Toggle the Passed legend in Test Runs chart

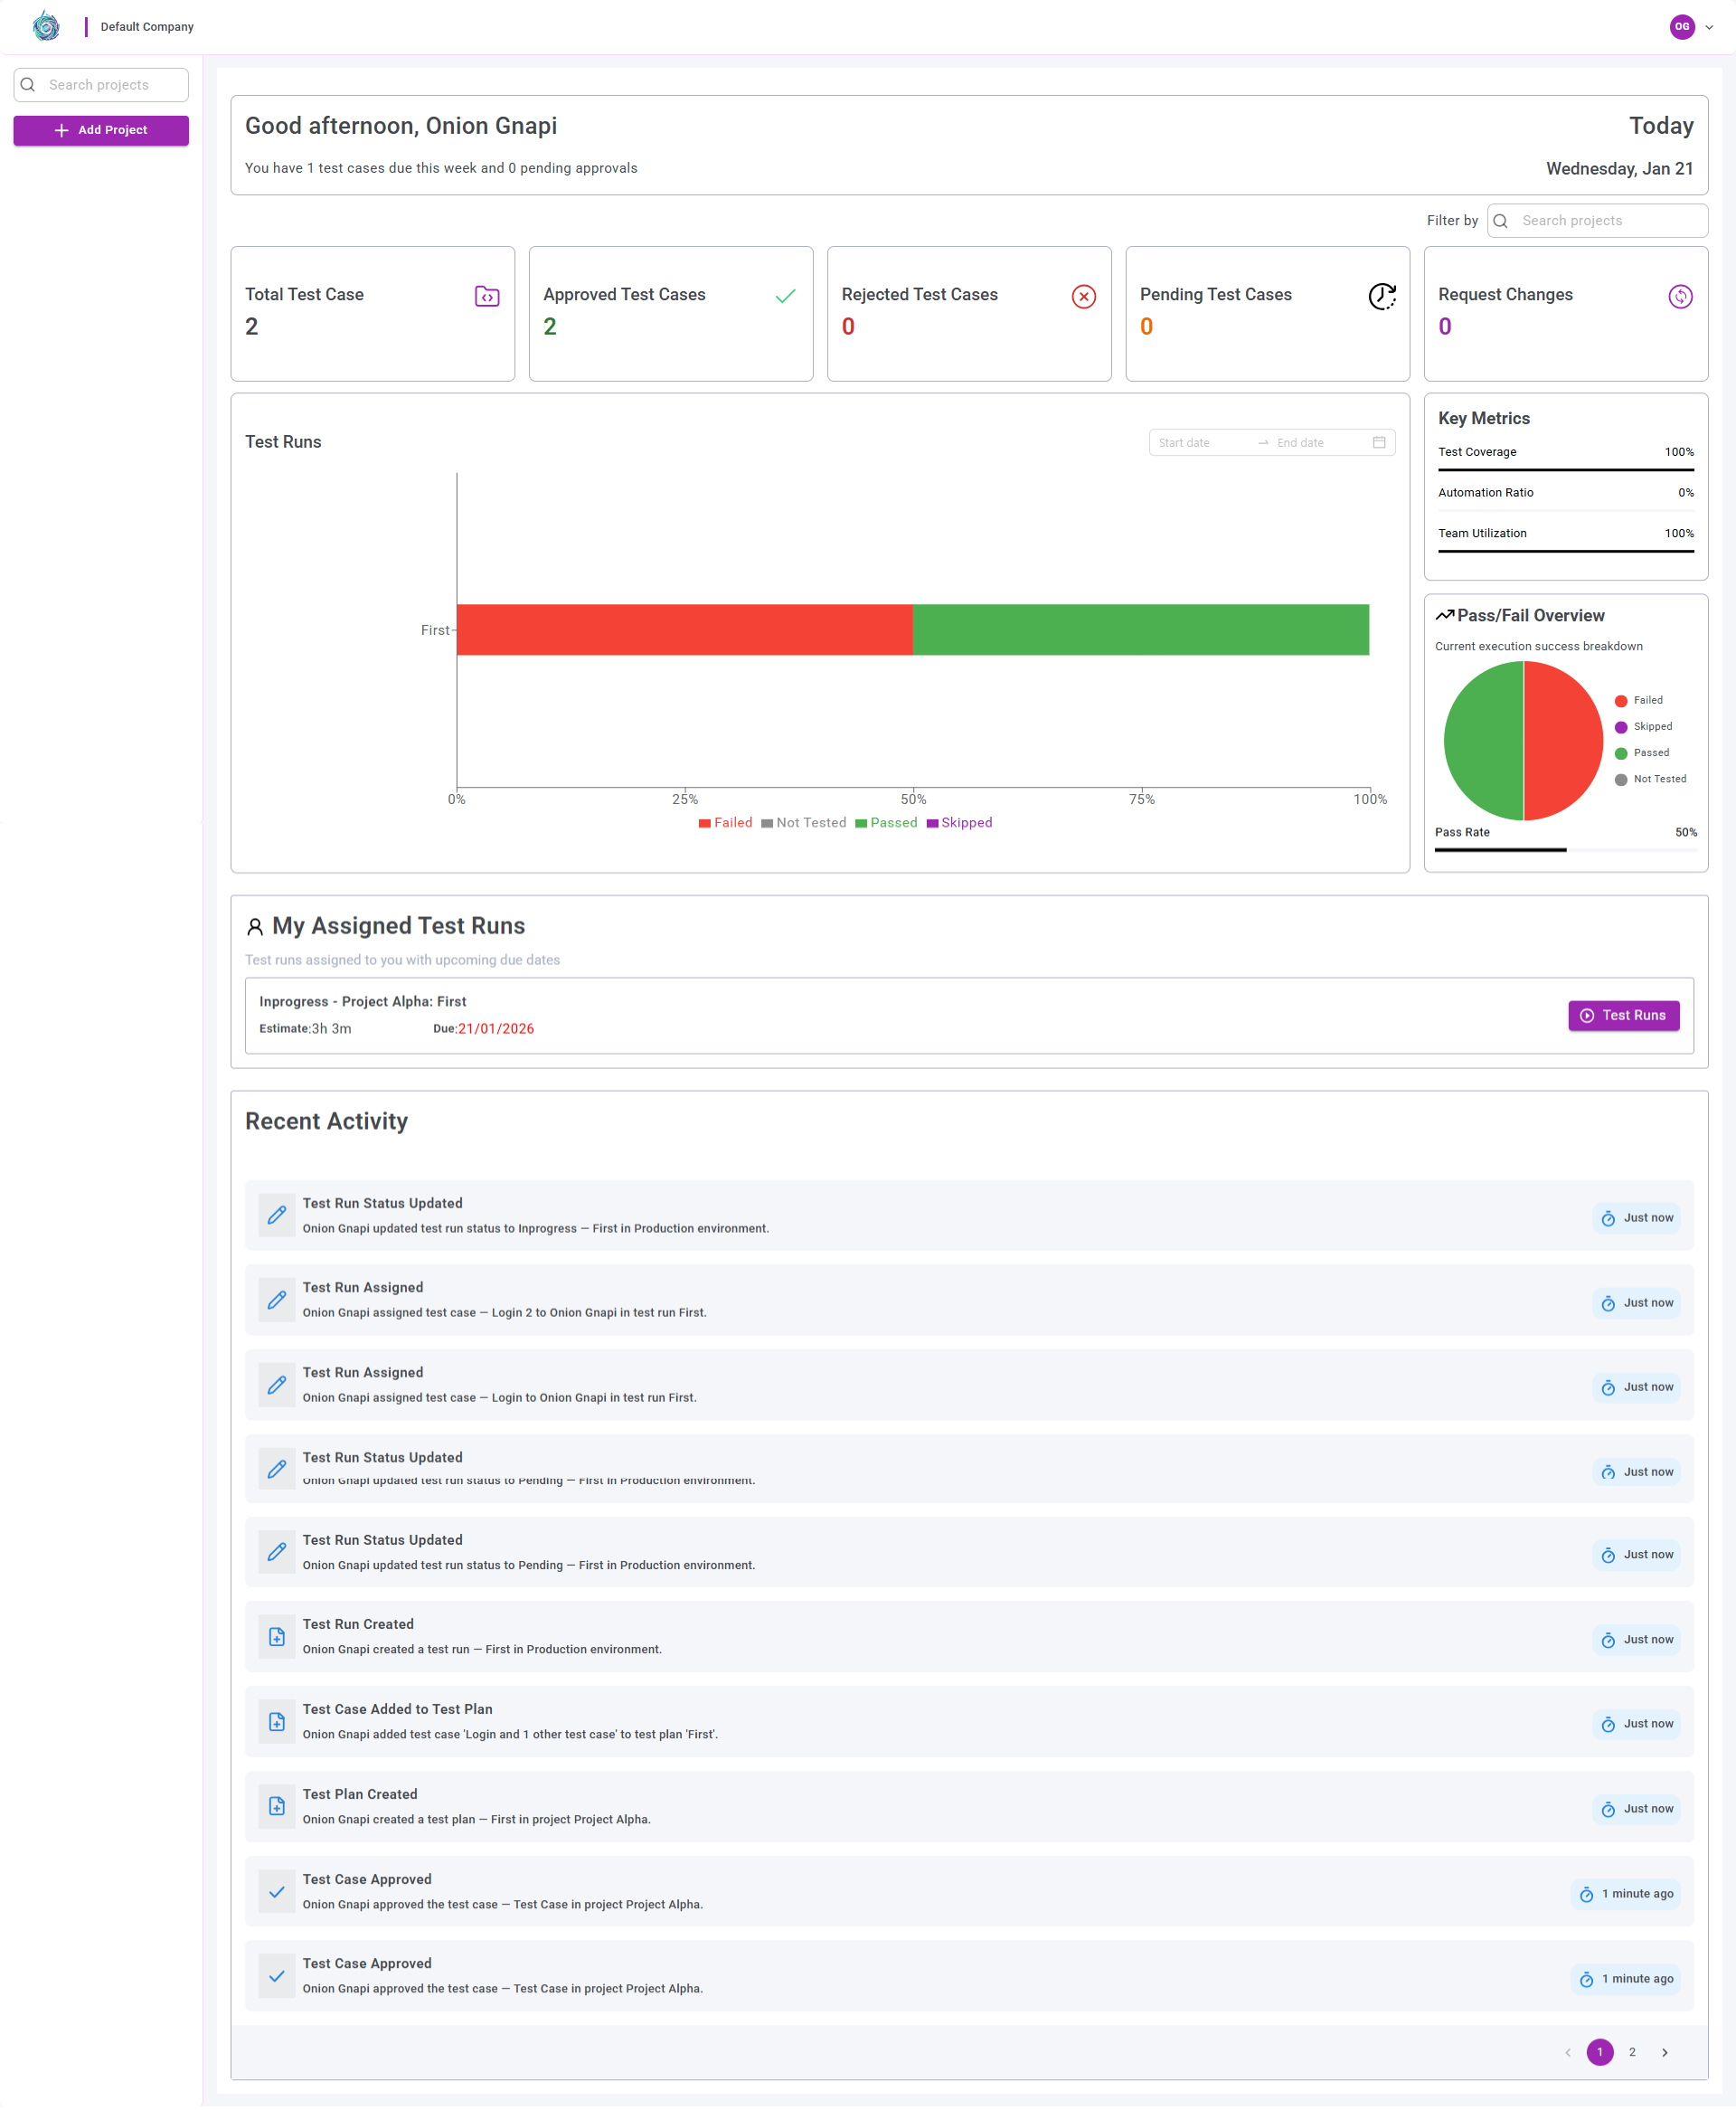(886, 822)
